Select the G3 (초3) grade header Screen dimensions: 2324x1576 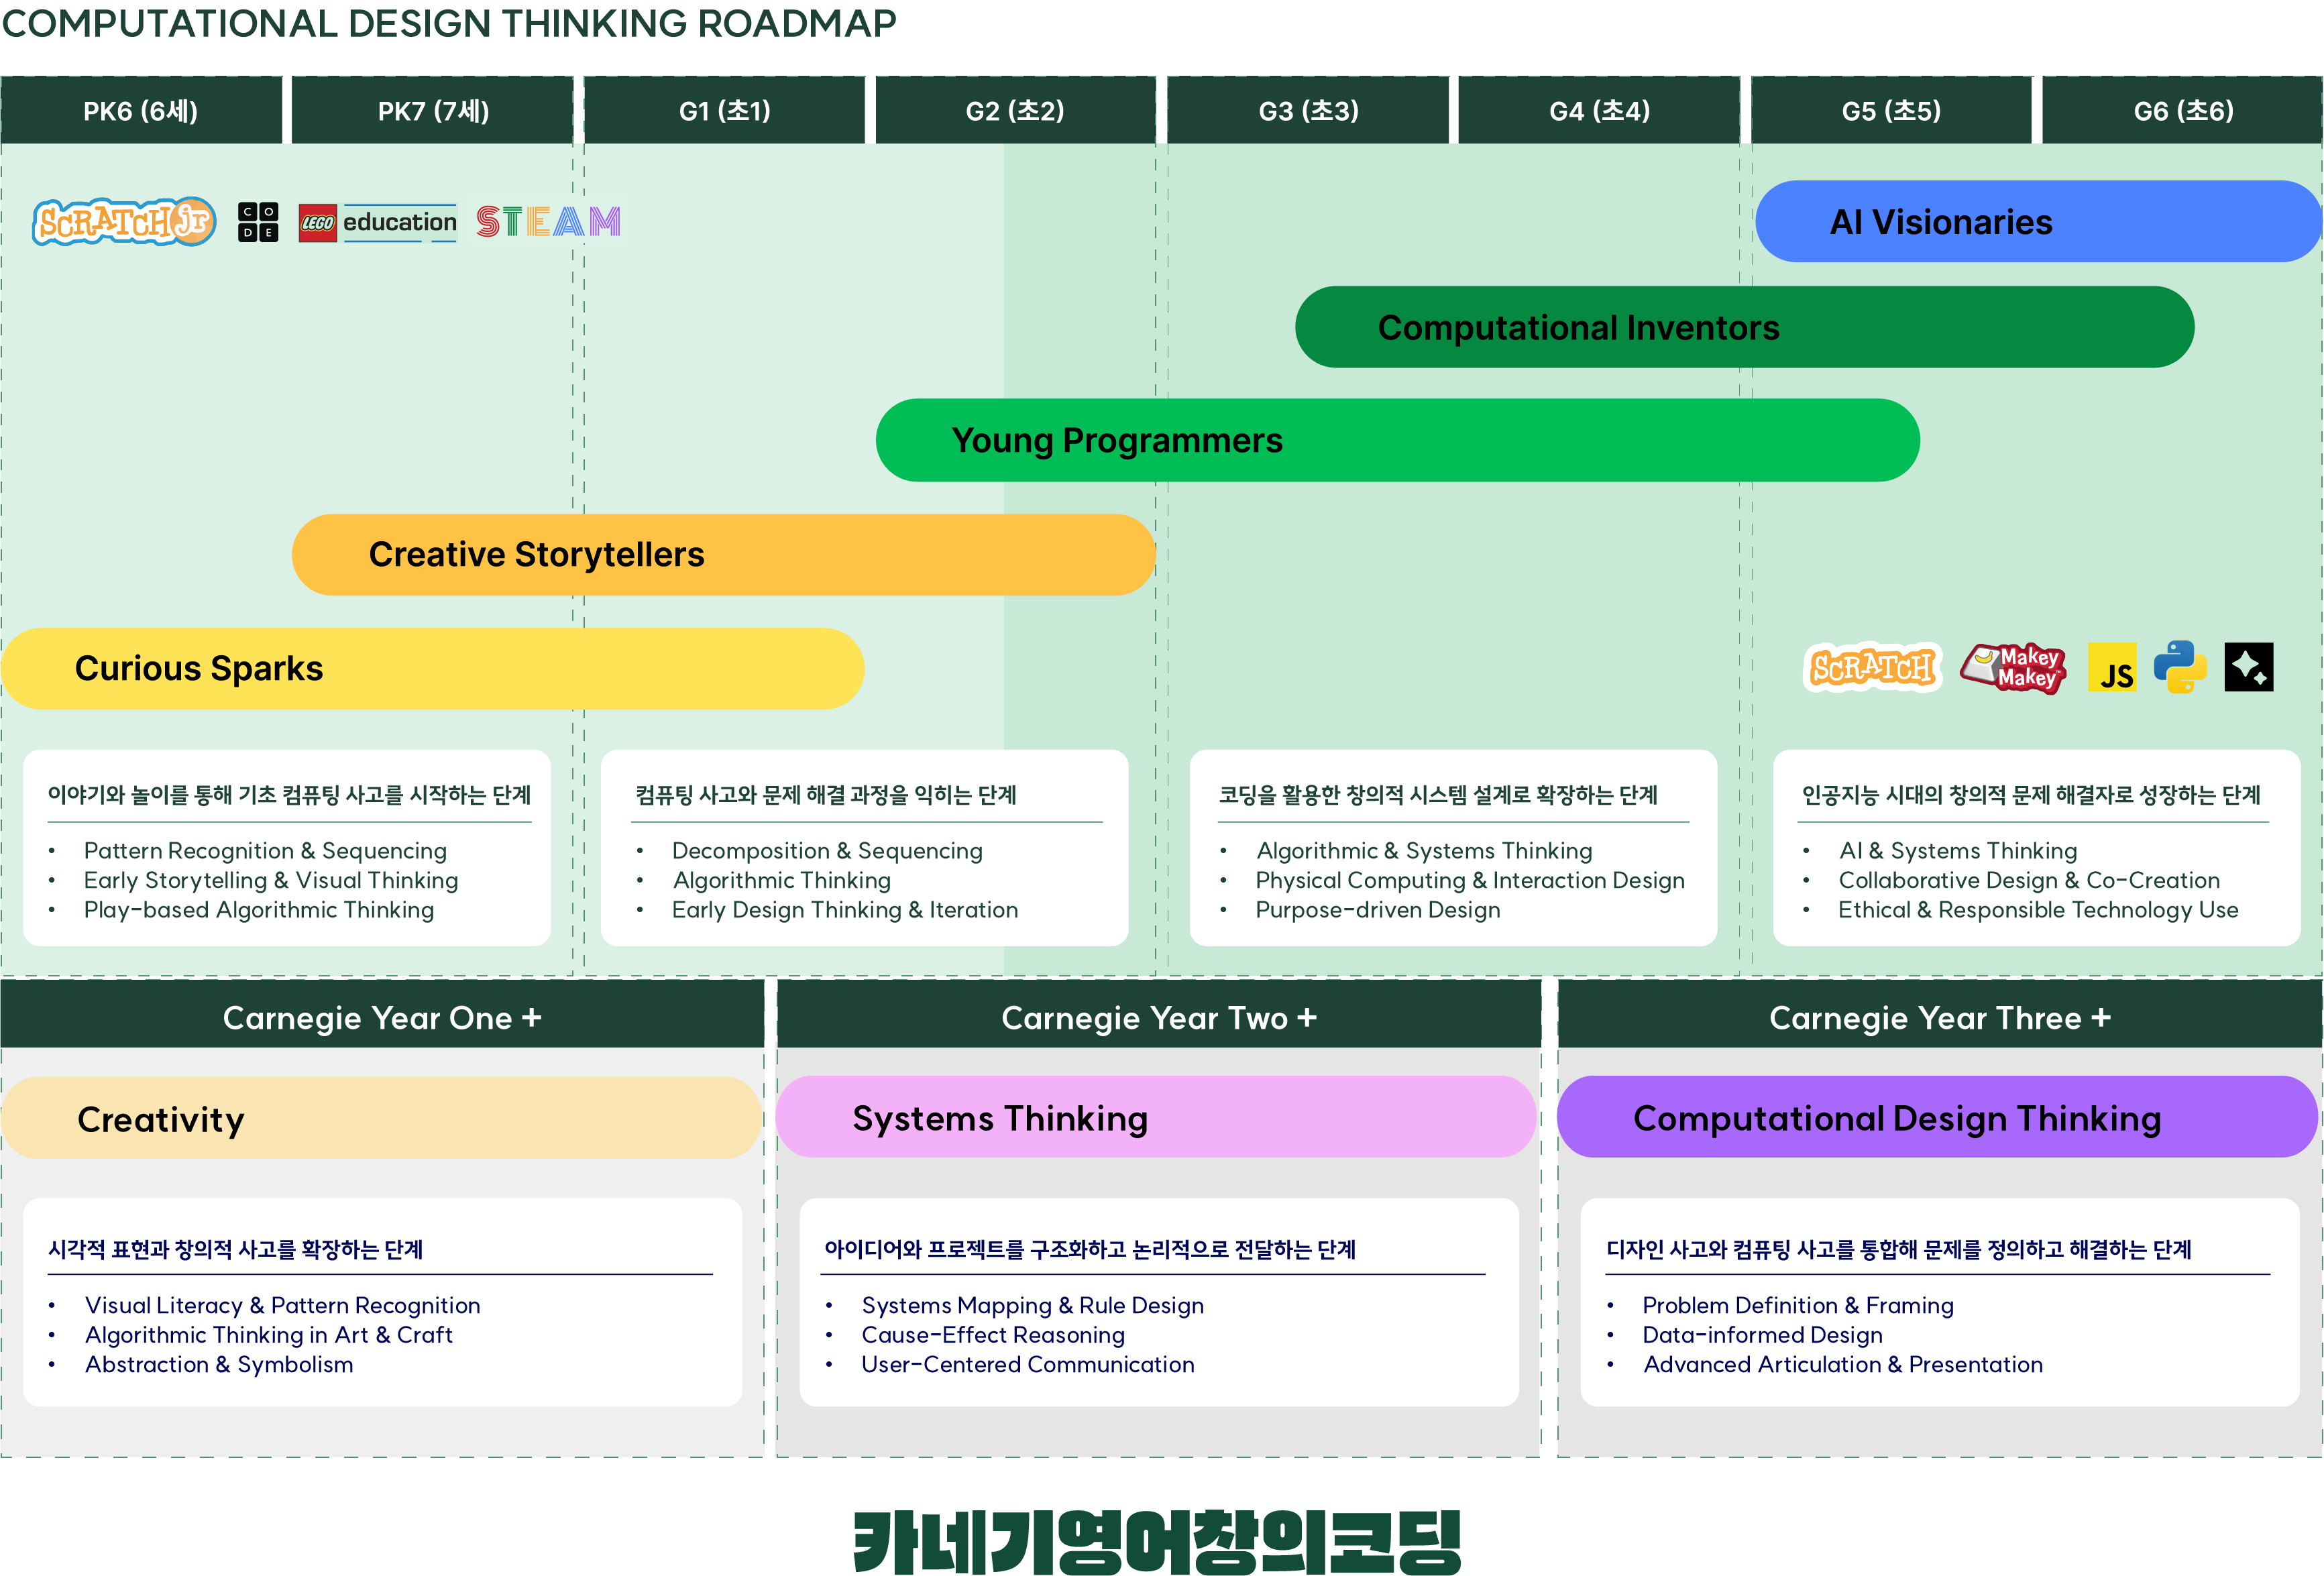[x=1308, y=111]
